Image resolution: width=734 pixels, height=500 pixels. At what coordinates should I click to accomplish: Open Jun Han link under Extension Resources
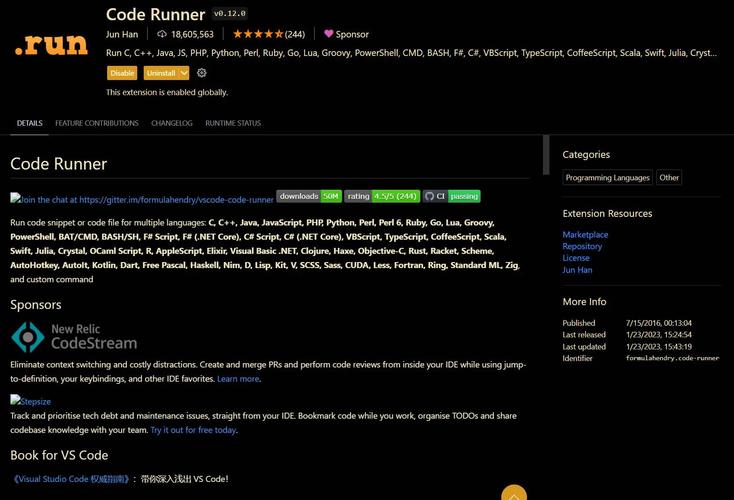(577, 270)
